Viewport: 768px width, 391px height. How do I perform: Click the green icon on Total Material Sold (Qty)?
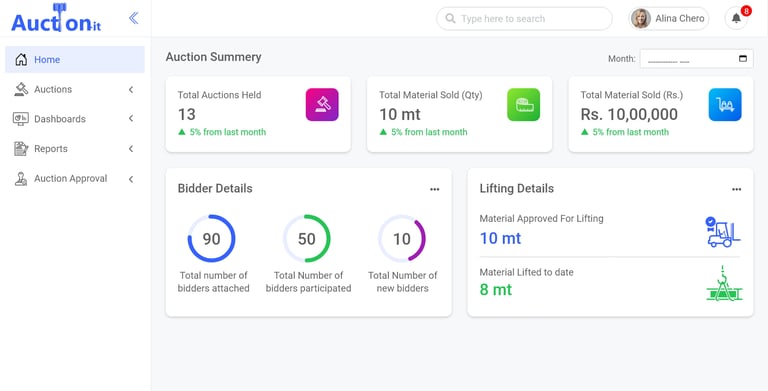524,104
